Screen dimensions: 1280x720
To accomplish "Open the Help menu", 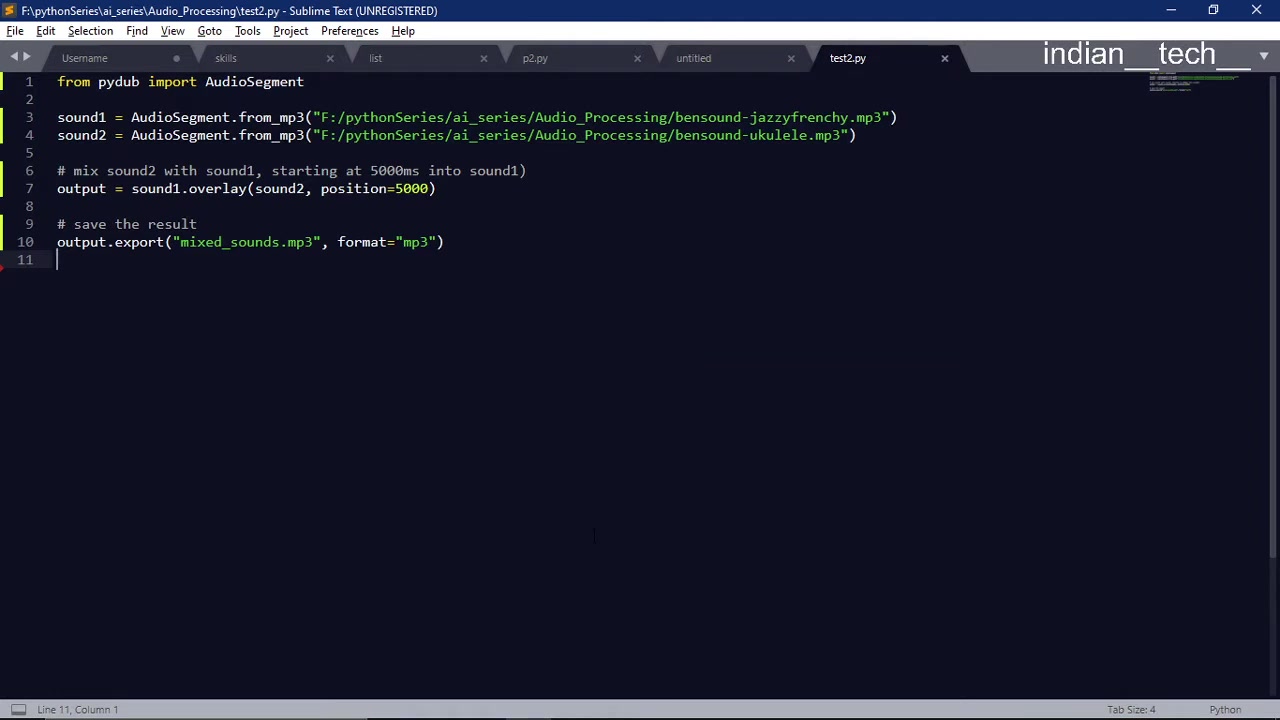I will pos(403,31).
